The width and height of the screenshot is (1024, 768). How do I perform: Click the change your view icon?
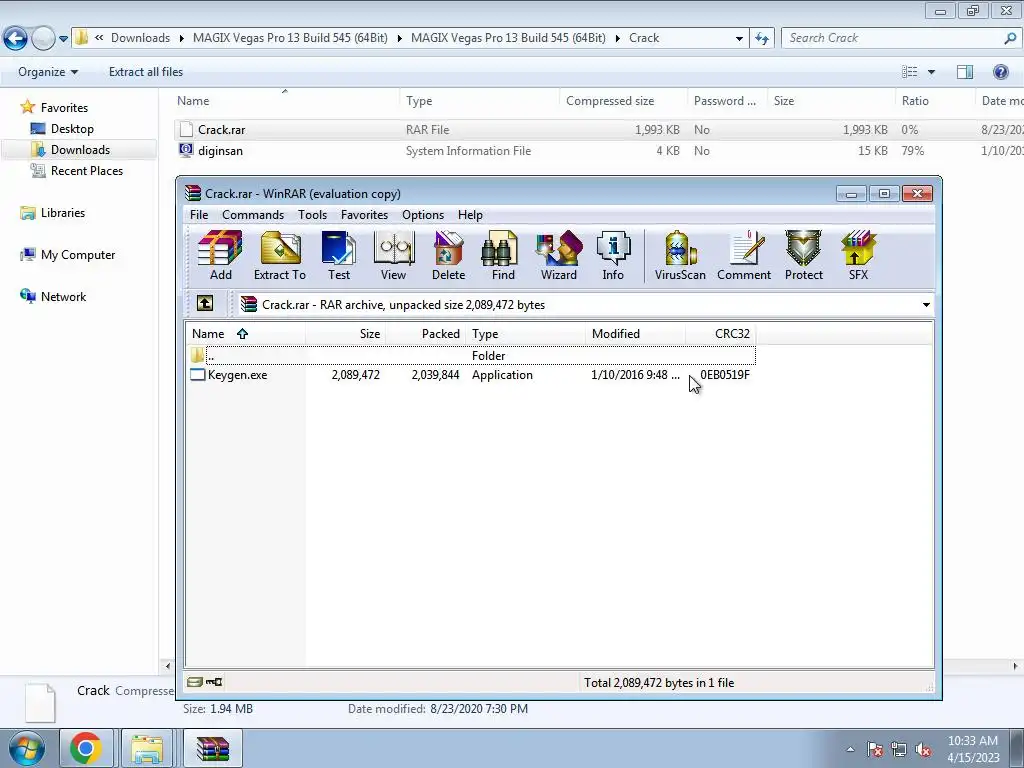pos(910,72)
